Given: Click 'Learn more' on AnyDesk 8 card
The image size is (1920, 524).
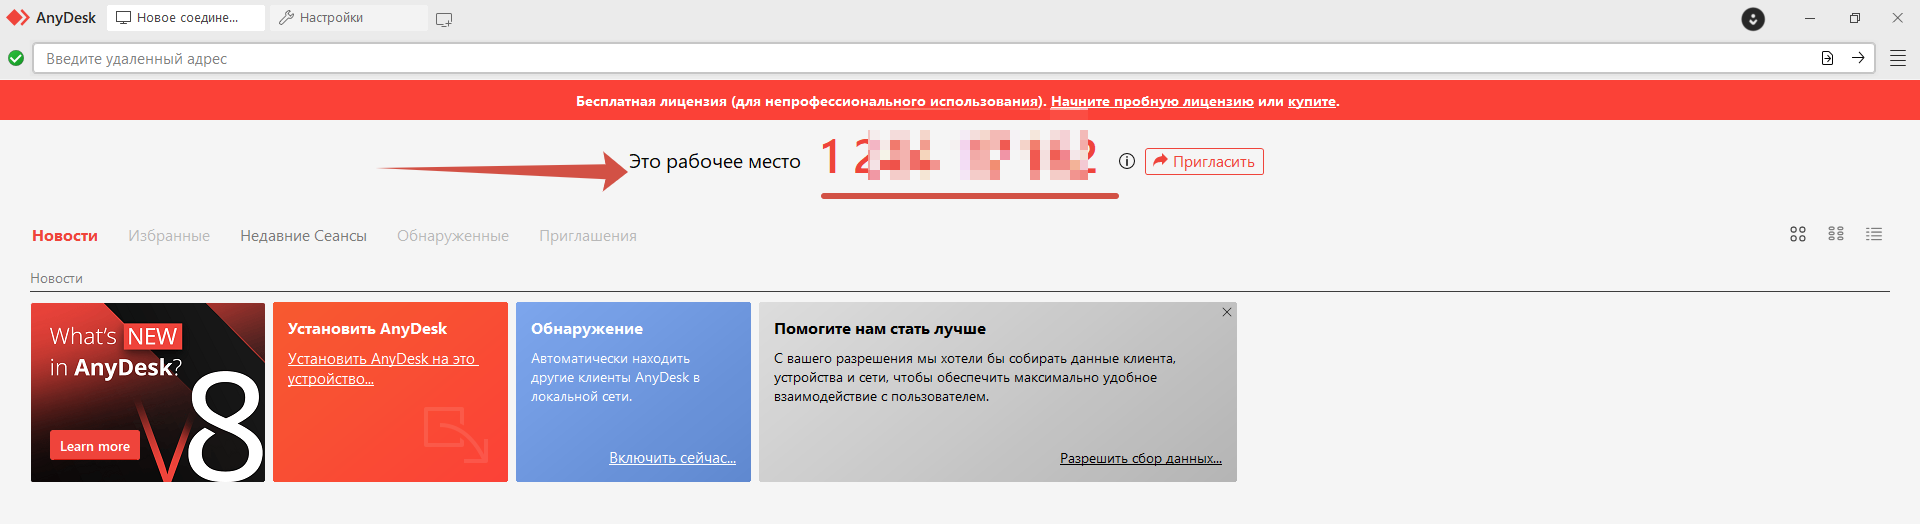Looking at the screenshot, I should [94, 446].
